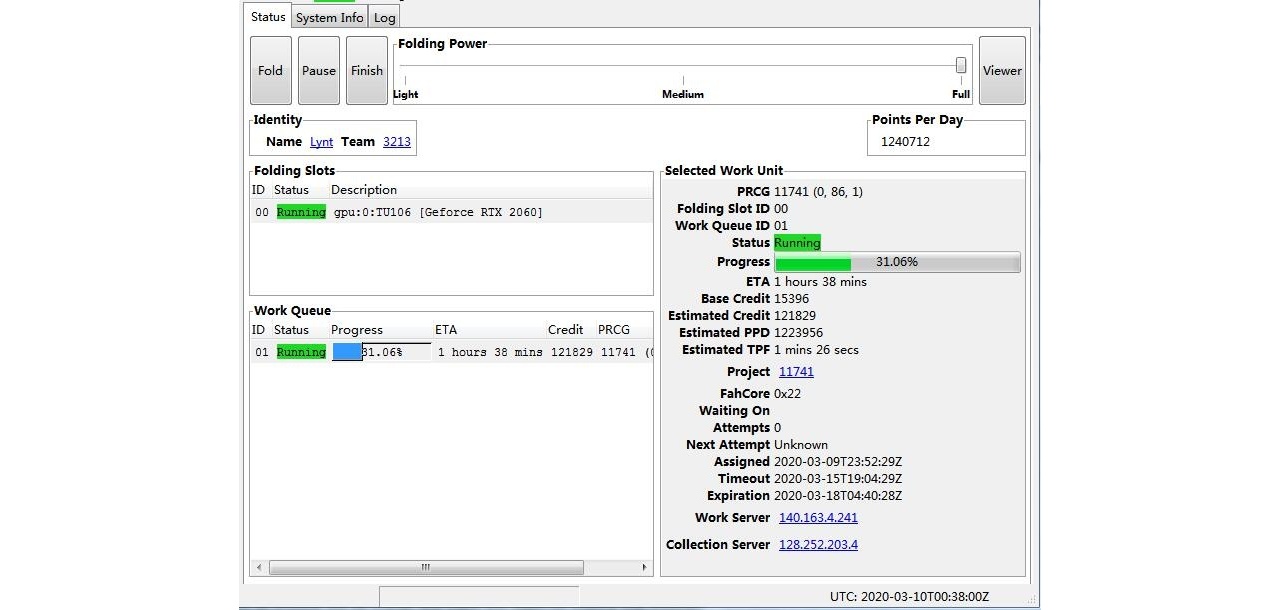Click the Fold button
Image resolution: width=1280 pixels, height=610 pixels.
pyautogui.click(x=271, y=71)
